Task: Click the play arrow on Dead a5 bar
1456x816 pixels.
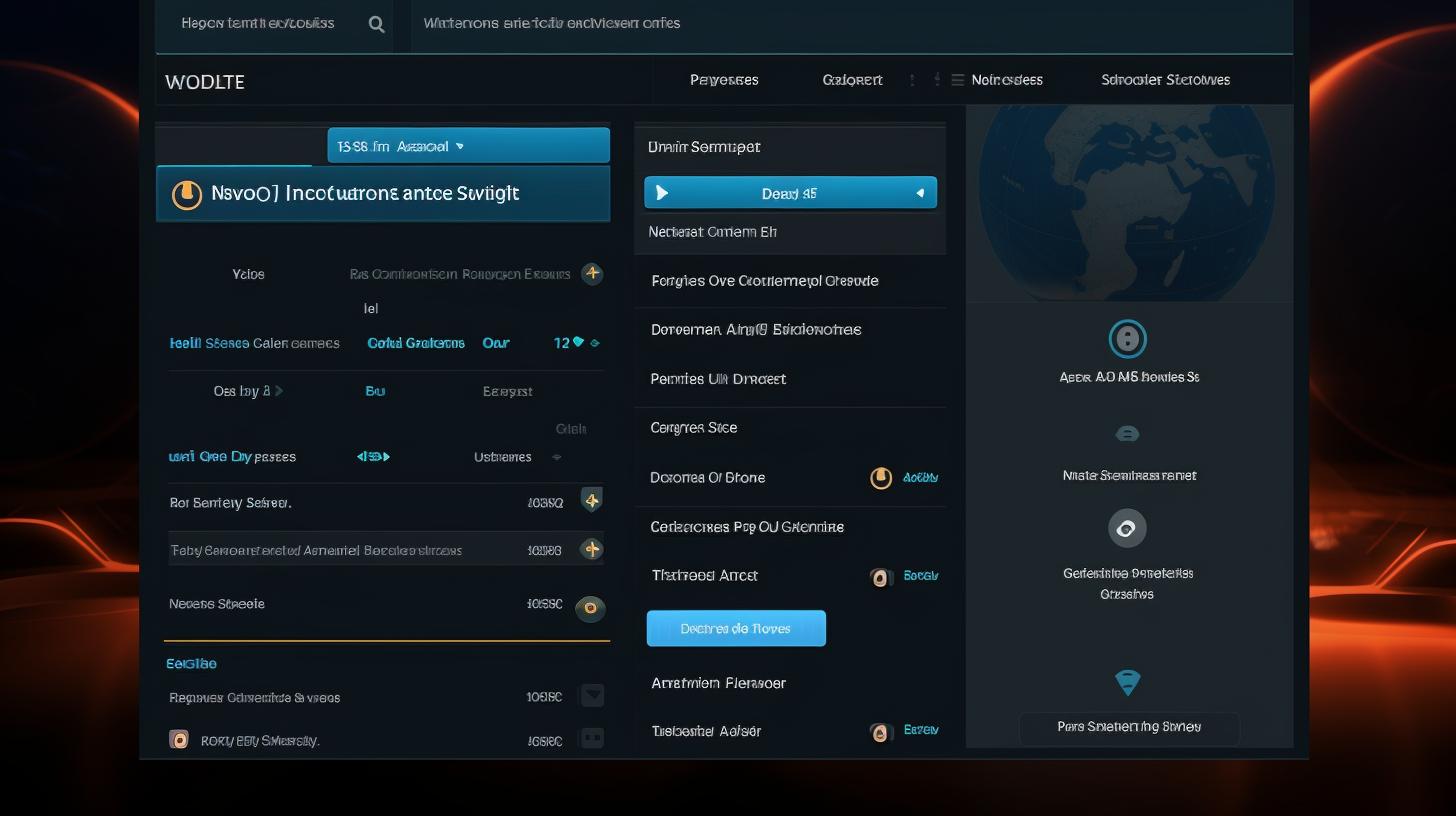Action: pos(661,193)
